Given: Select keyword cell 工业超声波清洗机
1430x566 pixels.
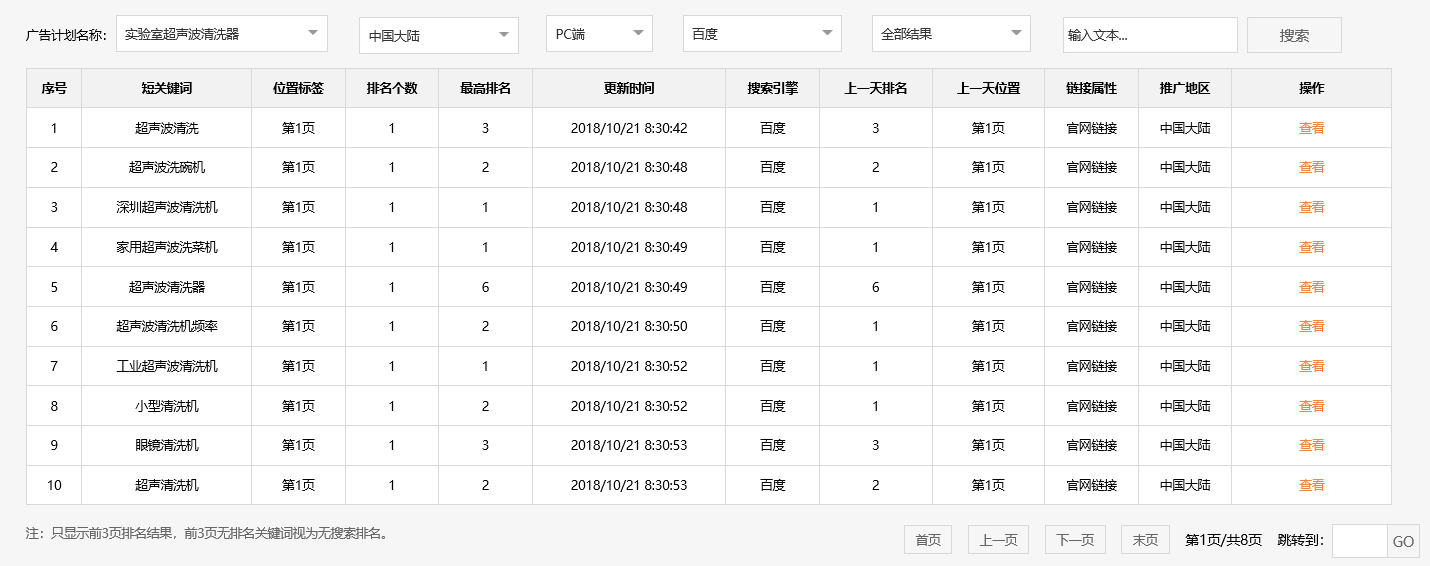Looking at the screenshot, I should click(166, 366).
